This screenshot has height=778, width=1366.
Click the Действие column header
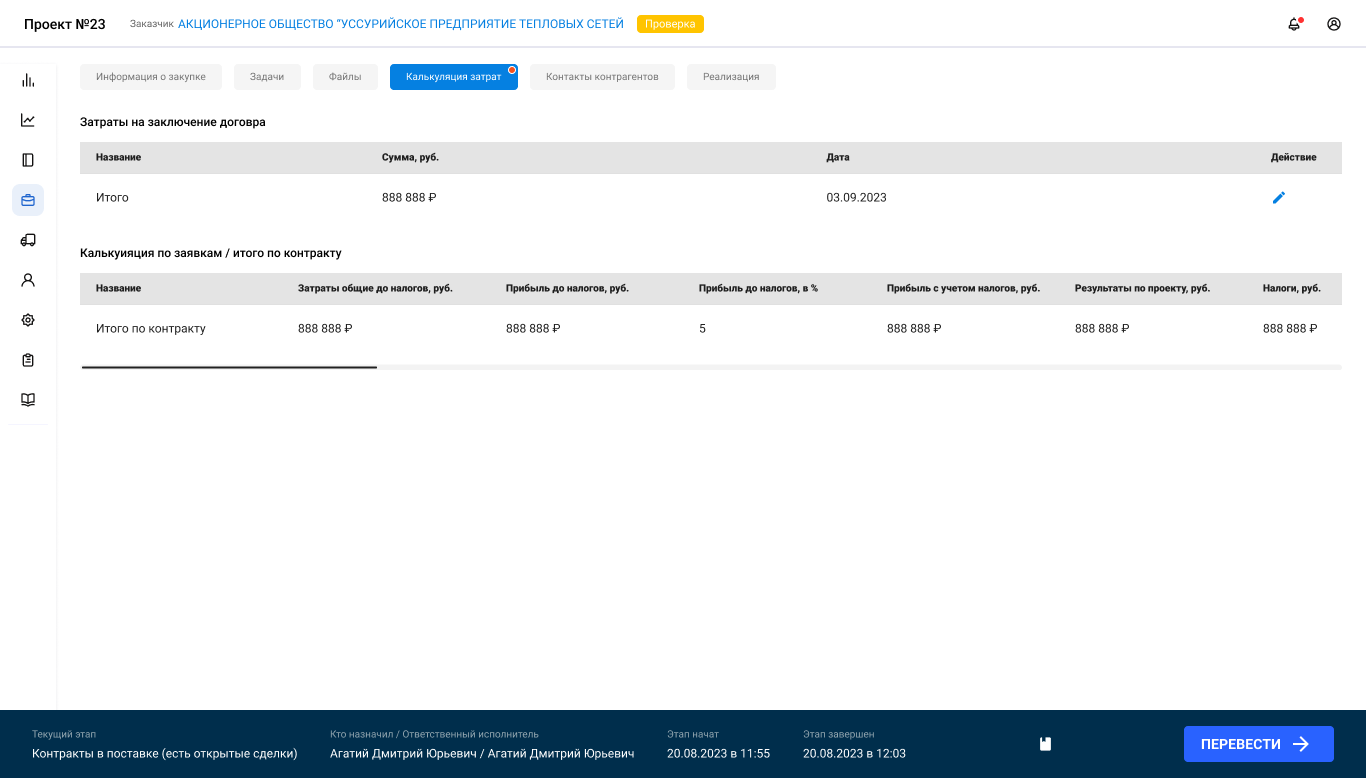1293,158
